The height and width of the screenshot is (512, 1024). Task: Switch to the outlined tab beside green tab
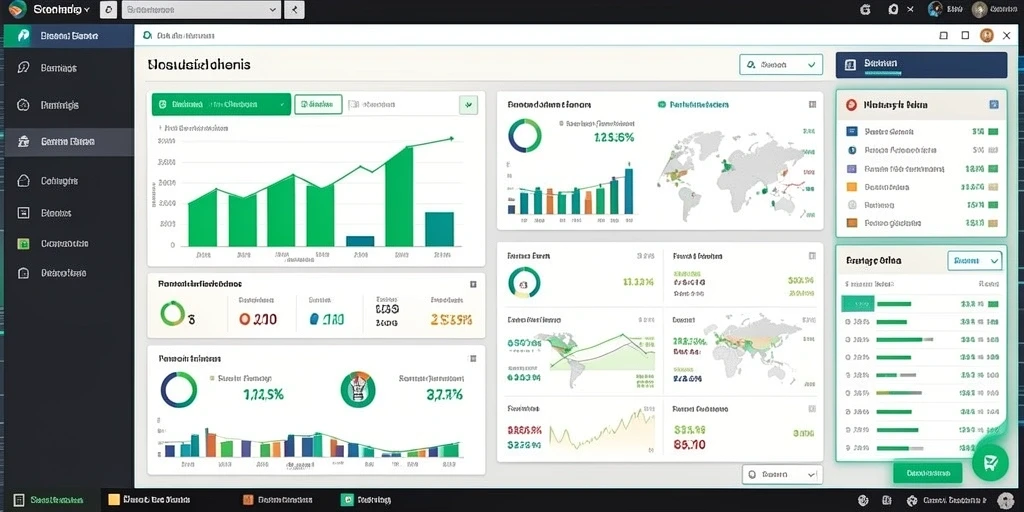[318, 104]
